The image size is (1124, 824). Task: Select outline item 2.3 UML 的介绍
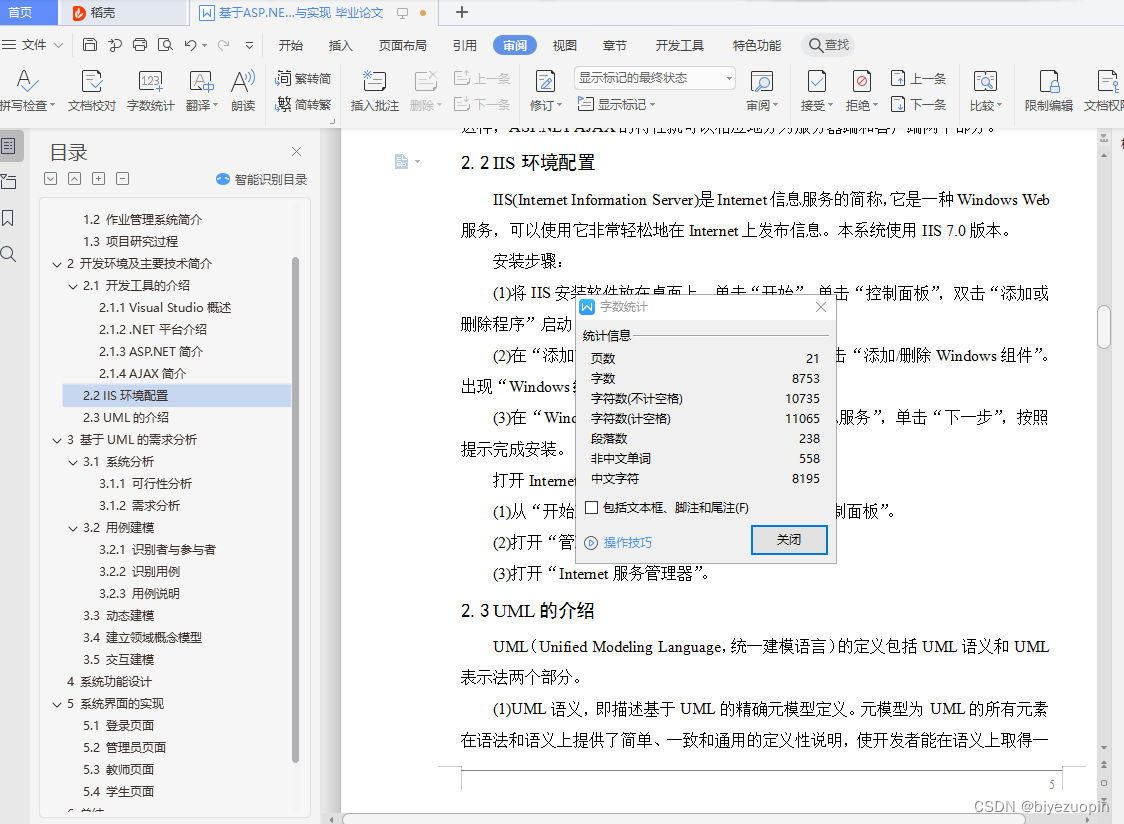tap(125, 417)
